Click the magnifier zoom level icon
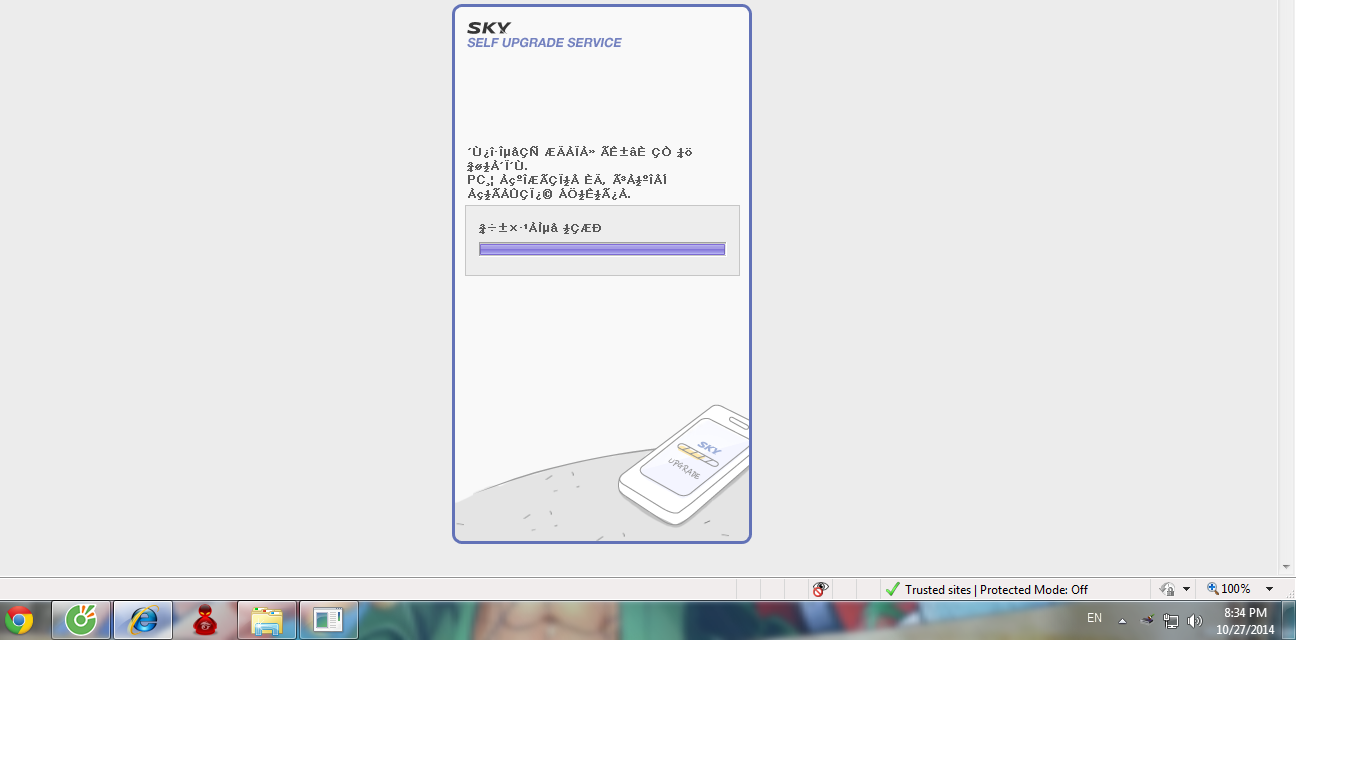The width and height of the screenshot is (1366, 768). click(x=1213, y=589)
